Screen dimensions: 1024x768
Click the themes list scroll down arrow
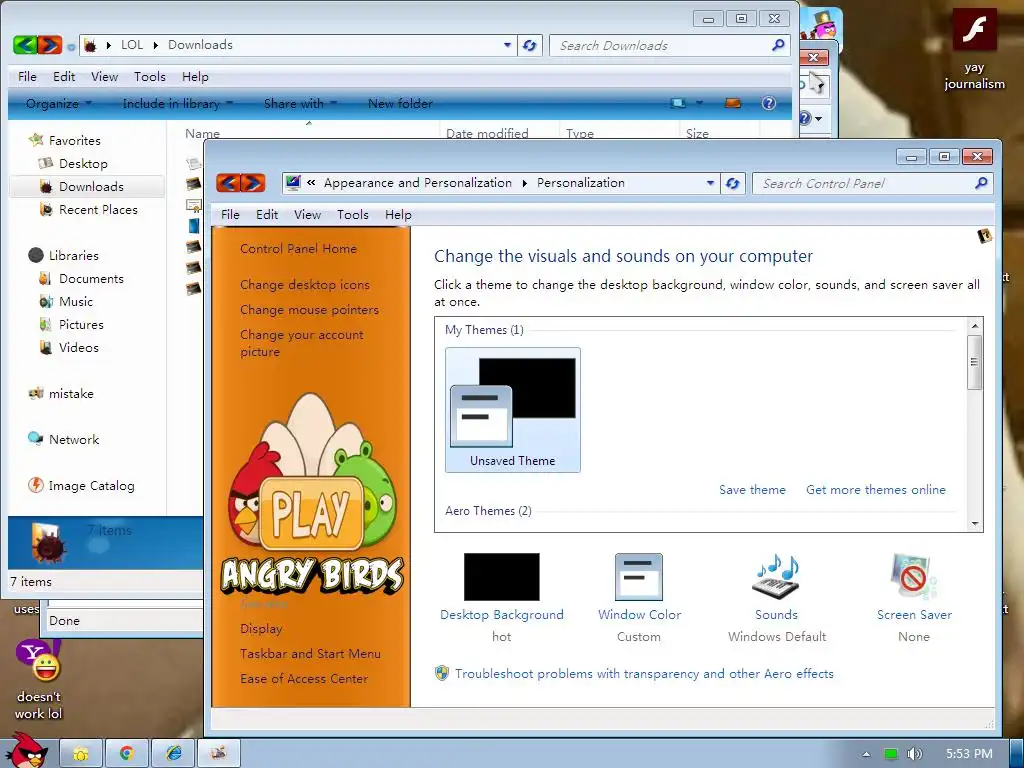click(x=974, y=524)
